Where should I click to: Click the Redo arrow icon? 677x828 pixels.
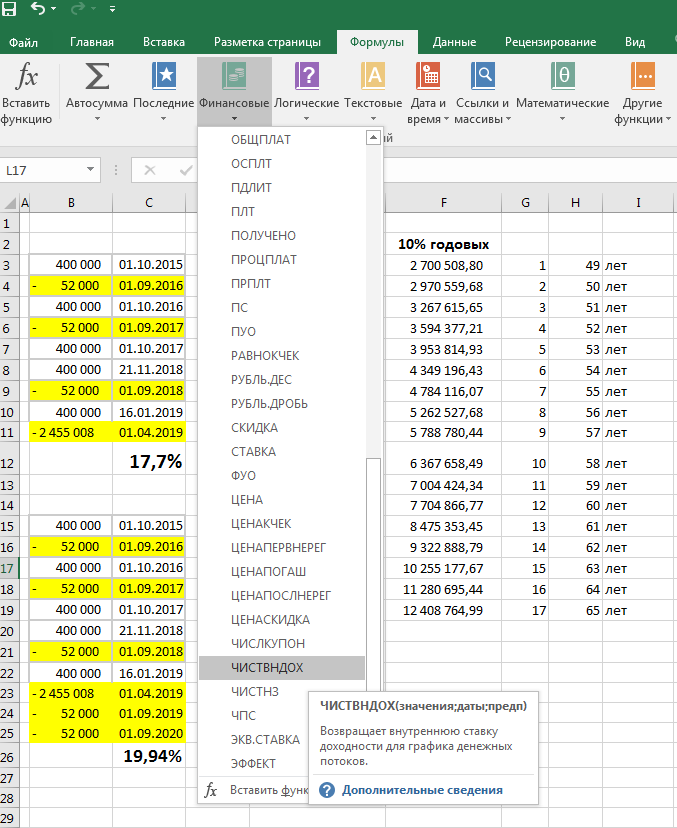point(77,8)
